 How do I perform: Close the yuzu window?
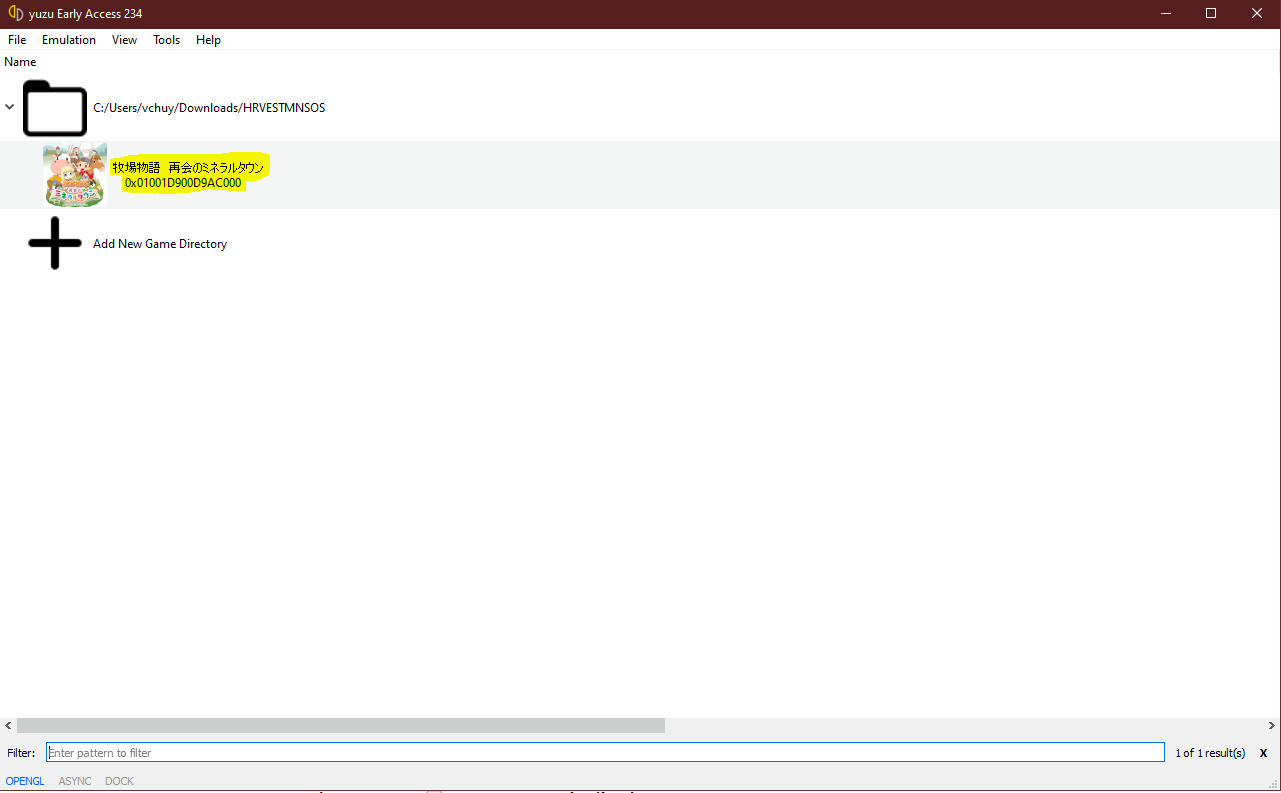pos(1257,14)
